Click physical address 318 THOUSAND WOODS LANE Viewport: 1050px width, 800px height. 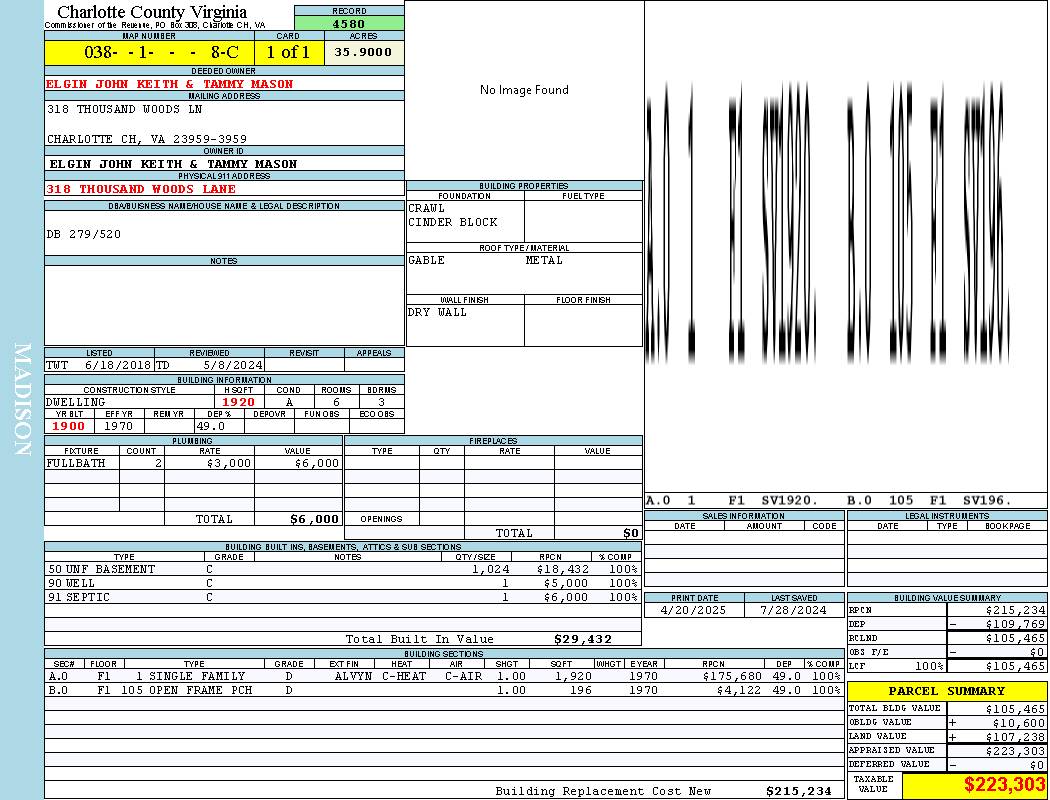point(141,189)
